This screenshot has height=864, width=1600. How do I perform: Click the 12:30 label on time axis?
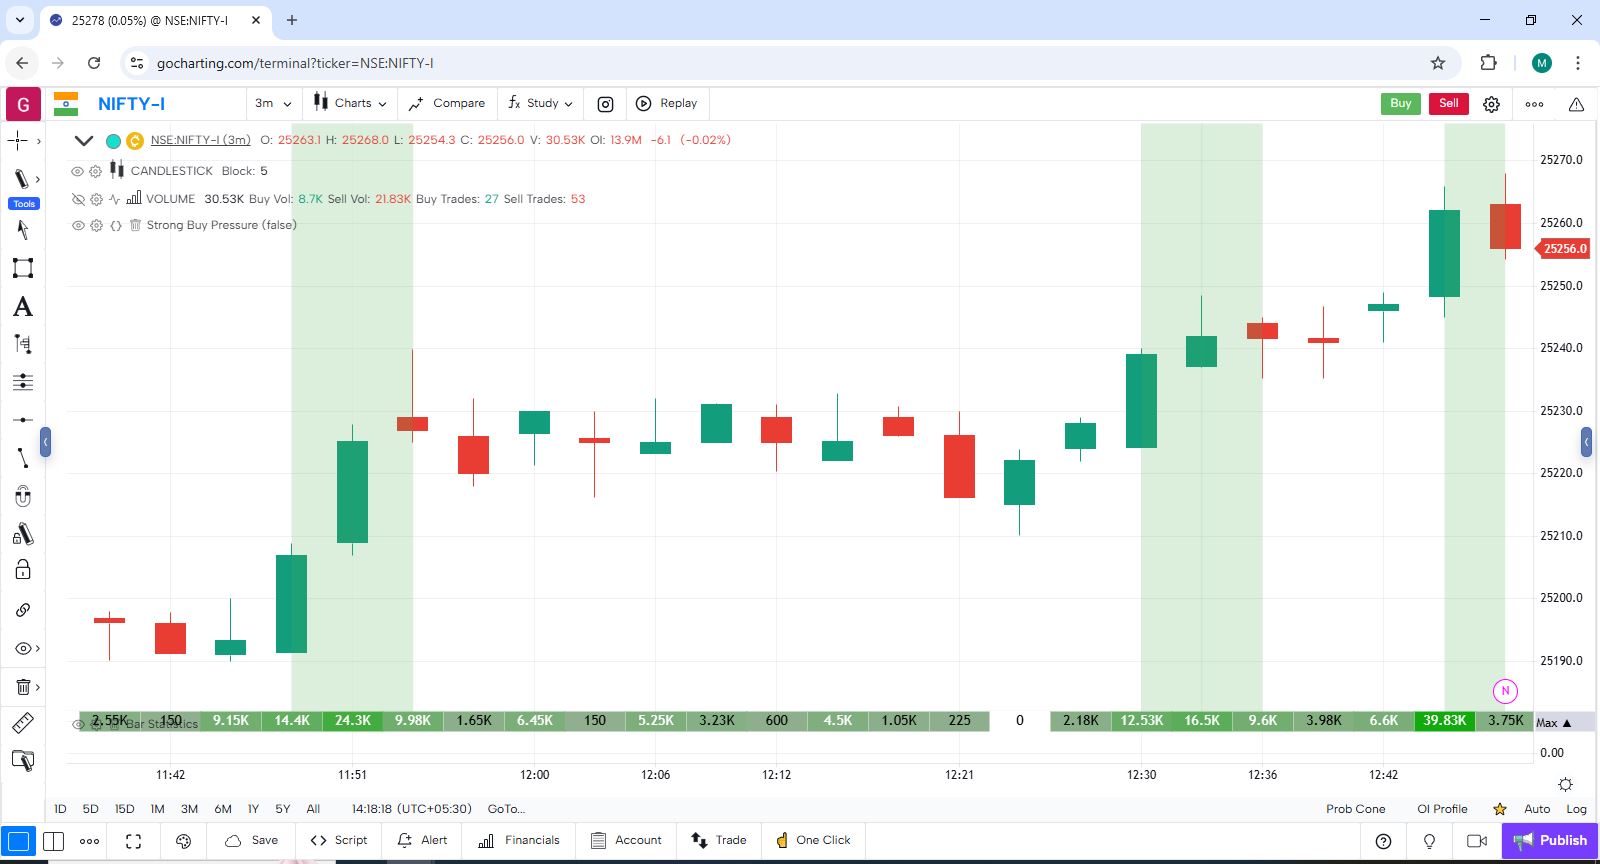[x=1141, y=775]
